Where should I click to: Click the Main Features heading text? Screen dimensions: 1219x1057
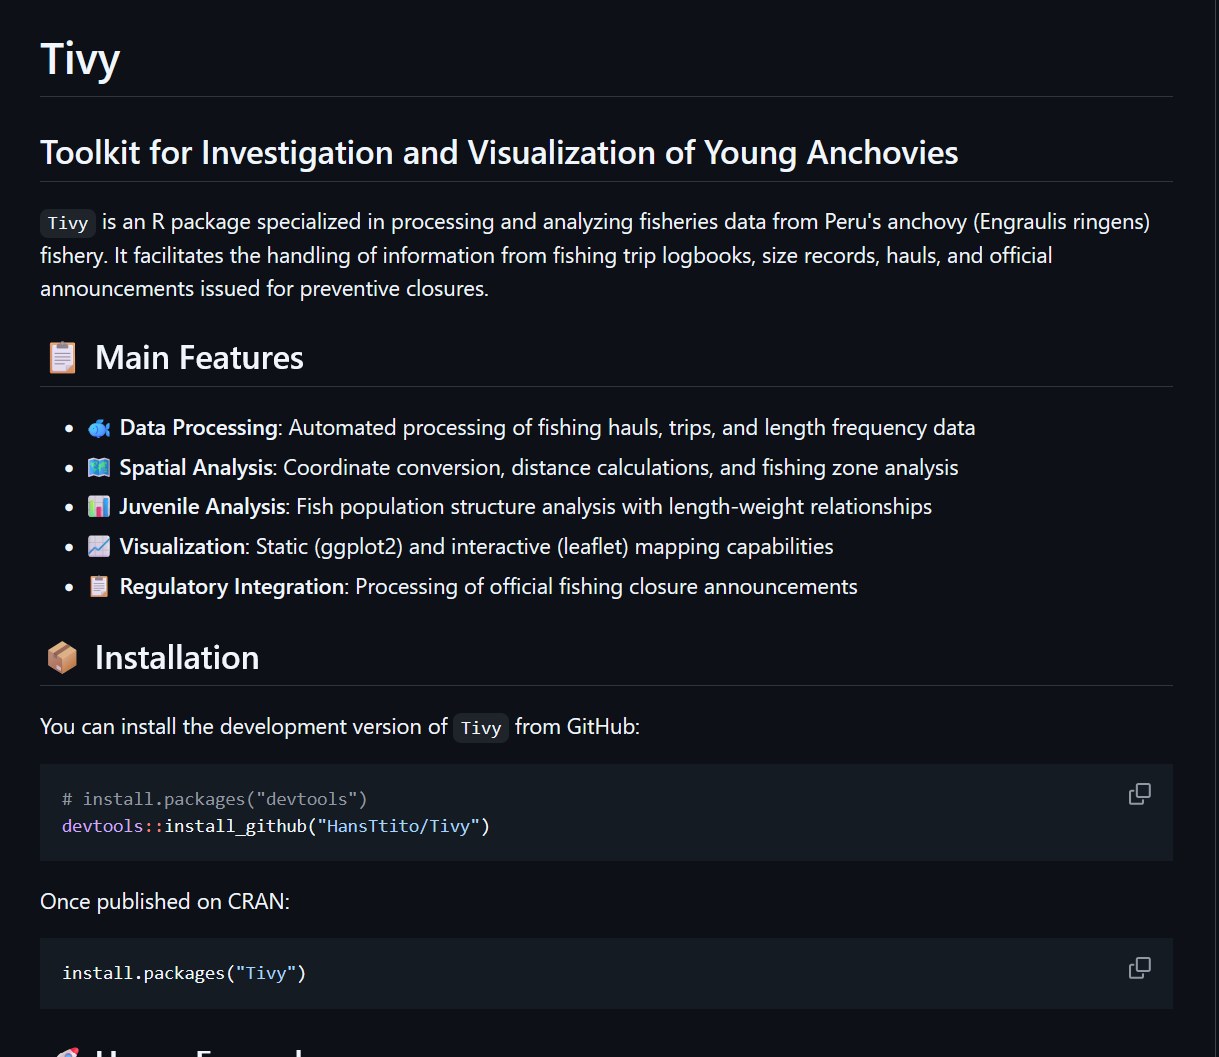[199, 357]
